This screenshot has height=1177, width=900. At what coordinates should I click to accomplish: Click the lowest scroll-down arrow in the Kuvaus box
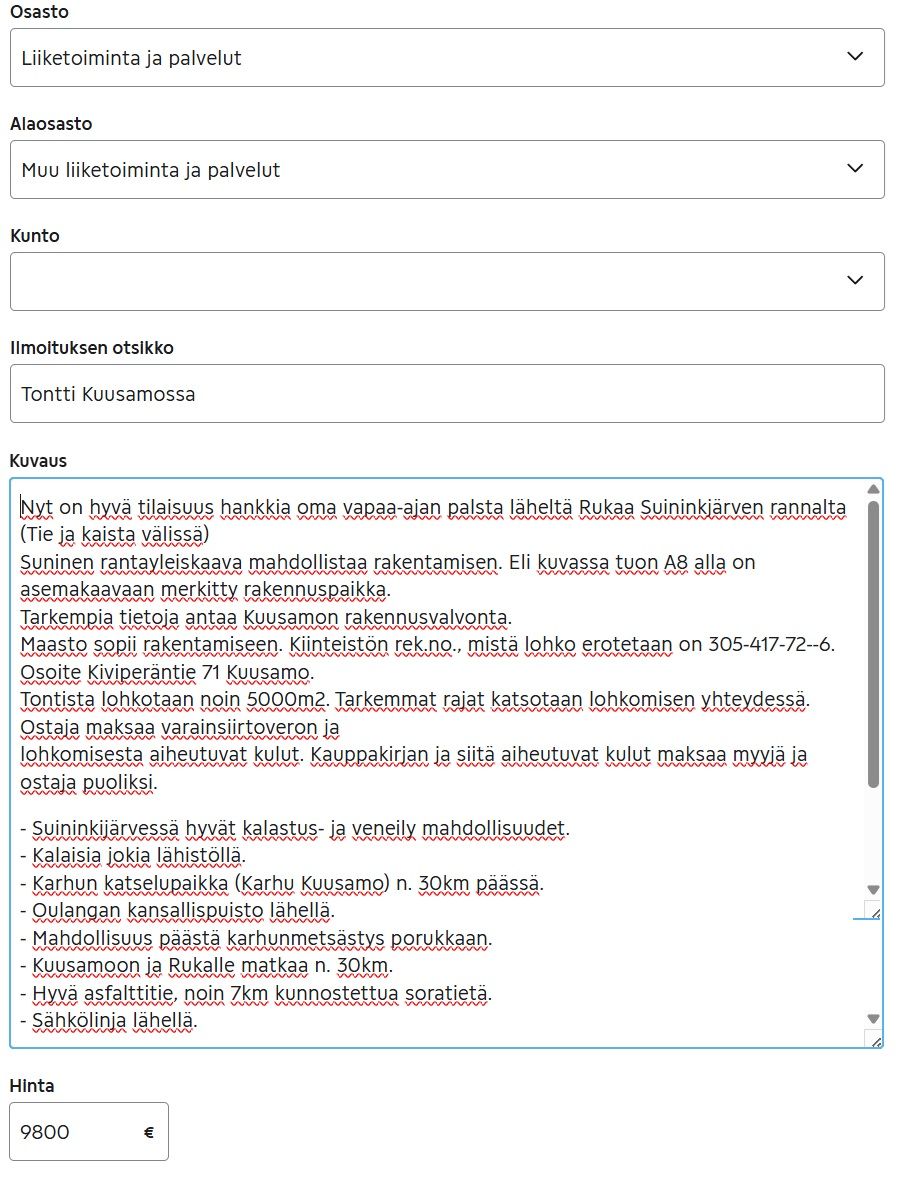[x=873, y=1018]
